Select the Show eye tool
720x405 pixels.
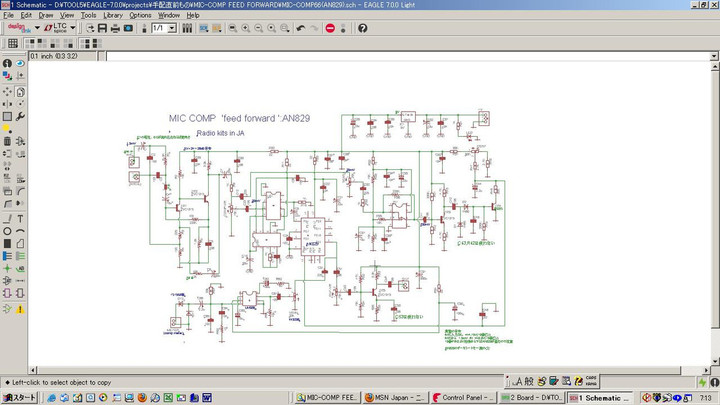click(21, 63)
